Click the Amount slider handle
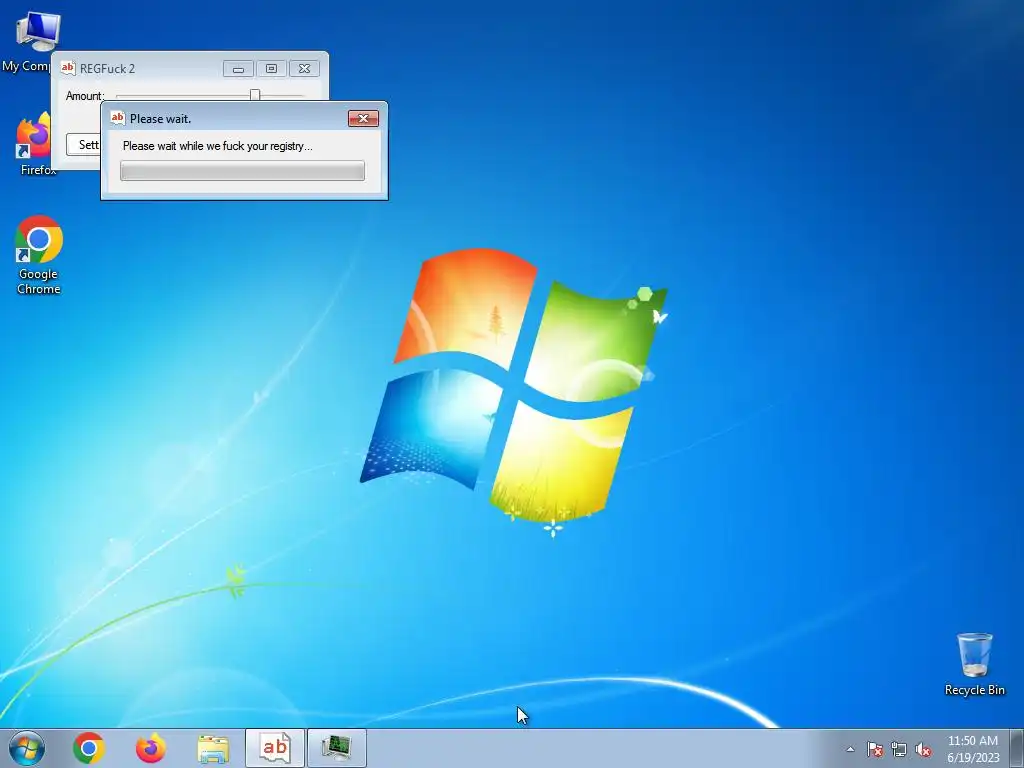 [x=255, y=95]
